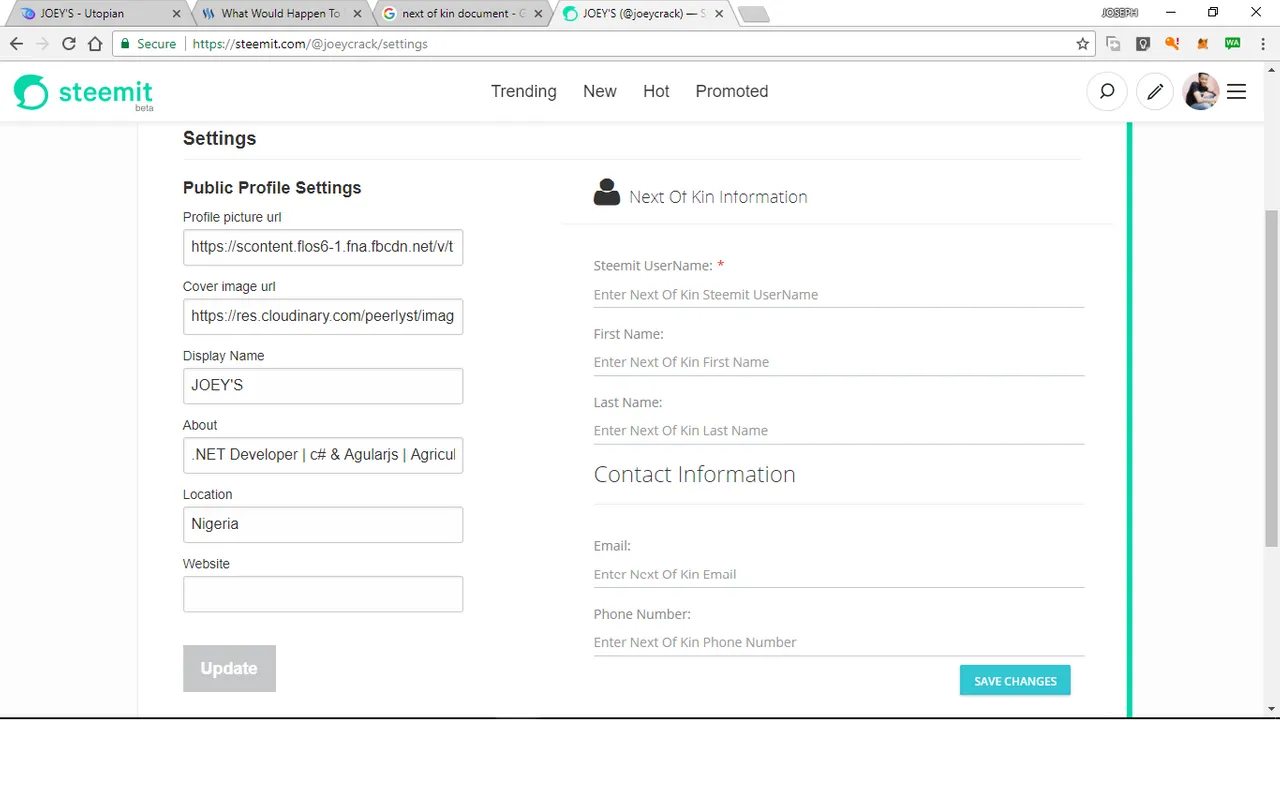
Task: Click the Profile picture url field
Action: pyautogui.click(x=323, y=247)
